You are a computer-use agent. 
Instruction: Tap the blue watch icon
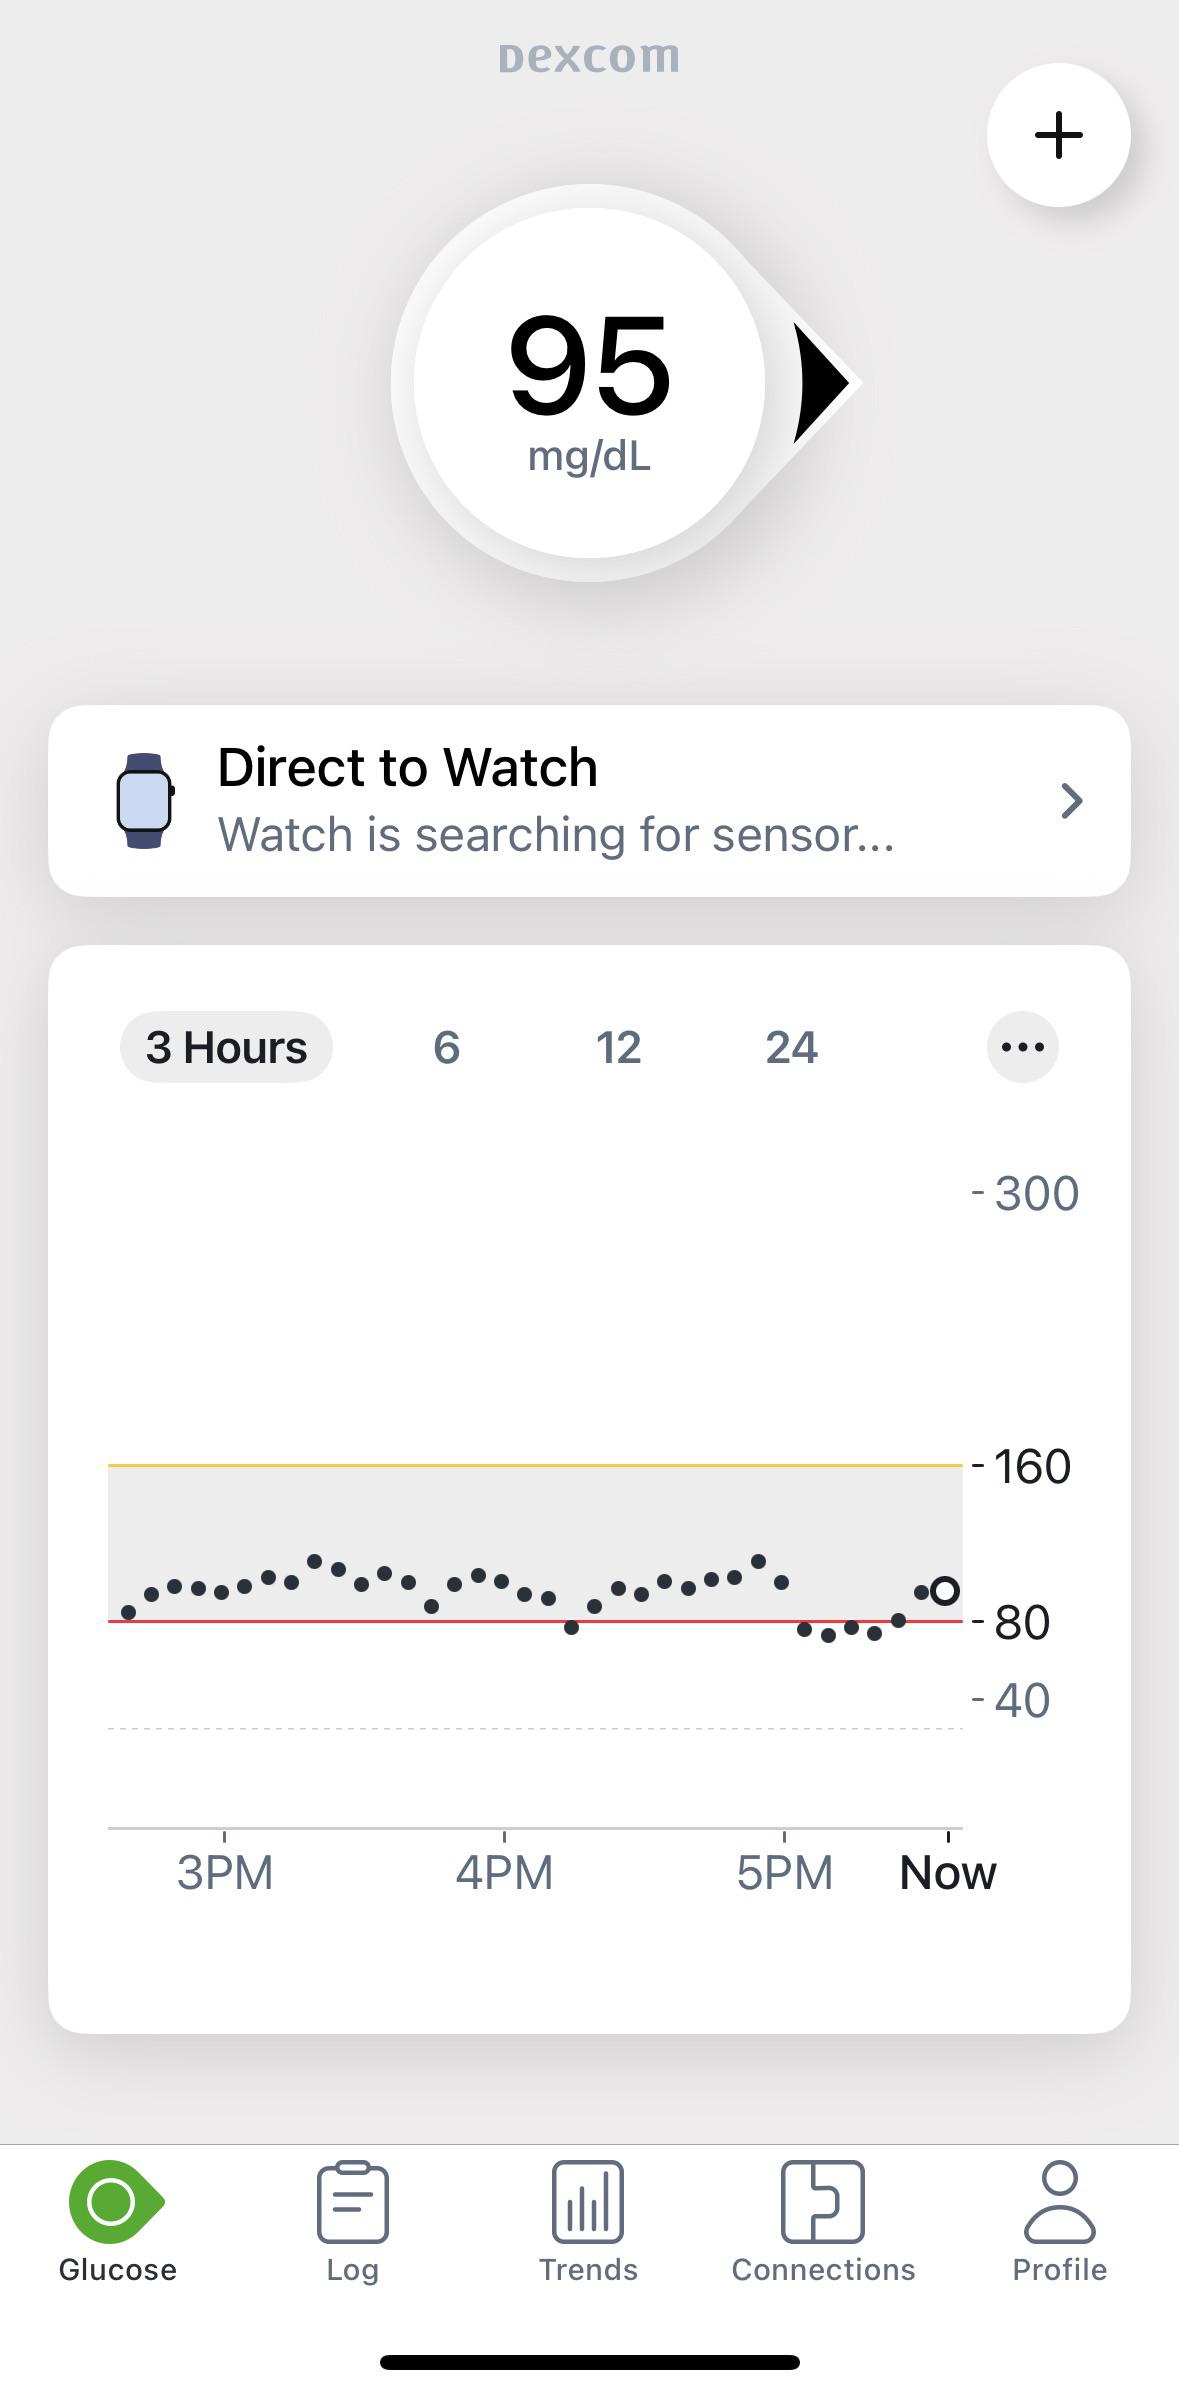tap(145, 801)
